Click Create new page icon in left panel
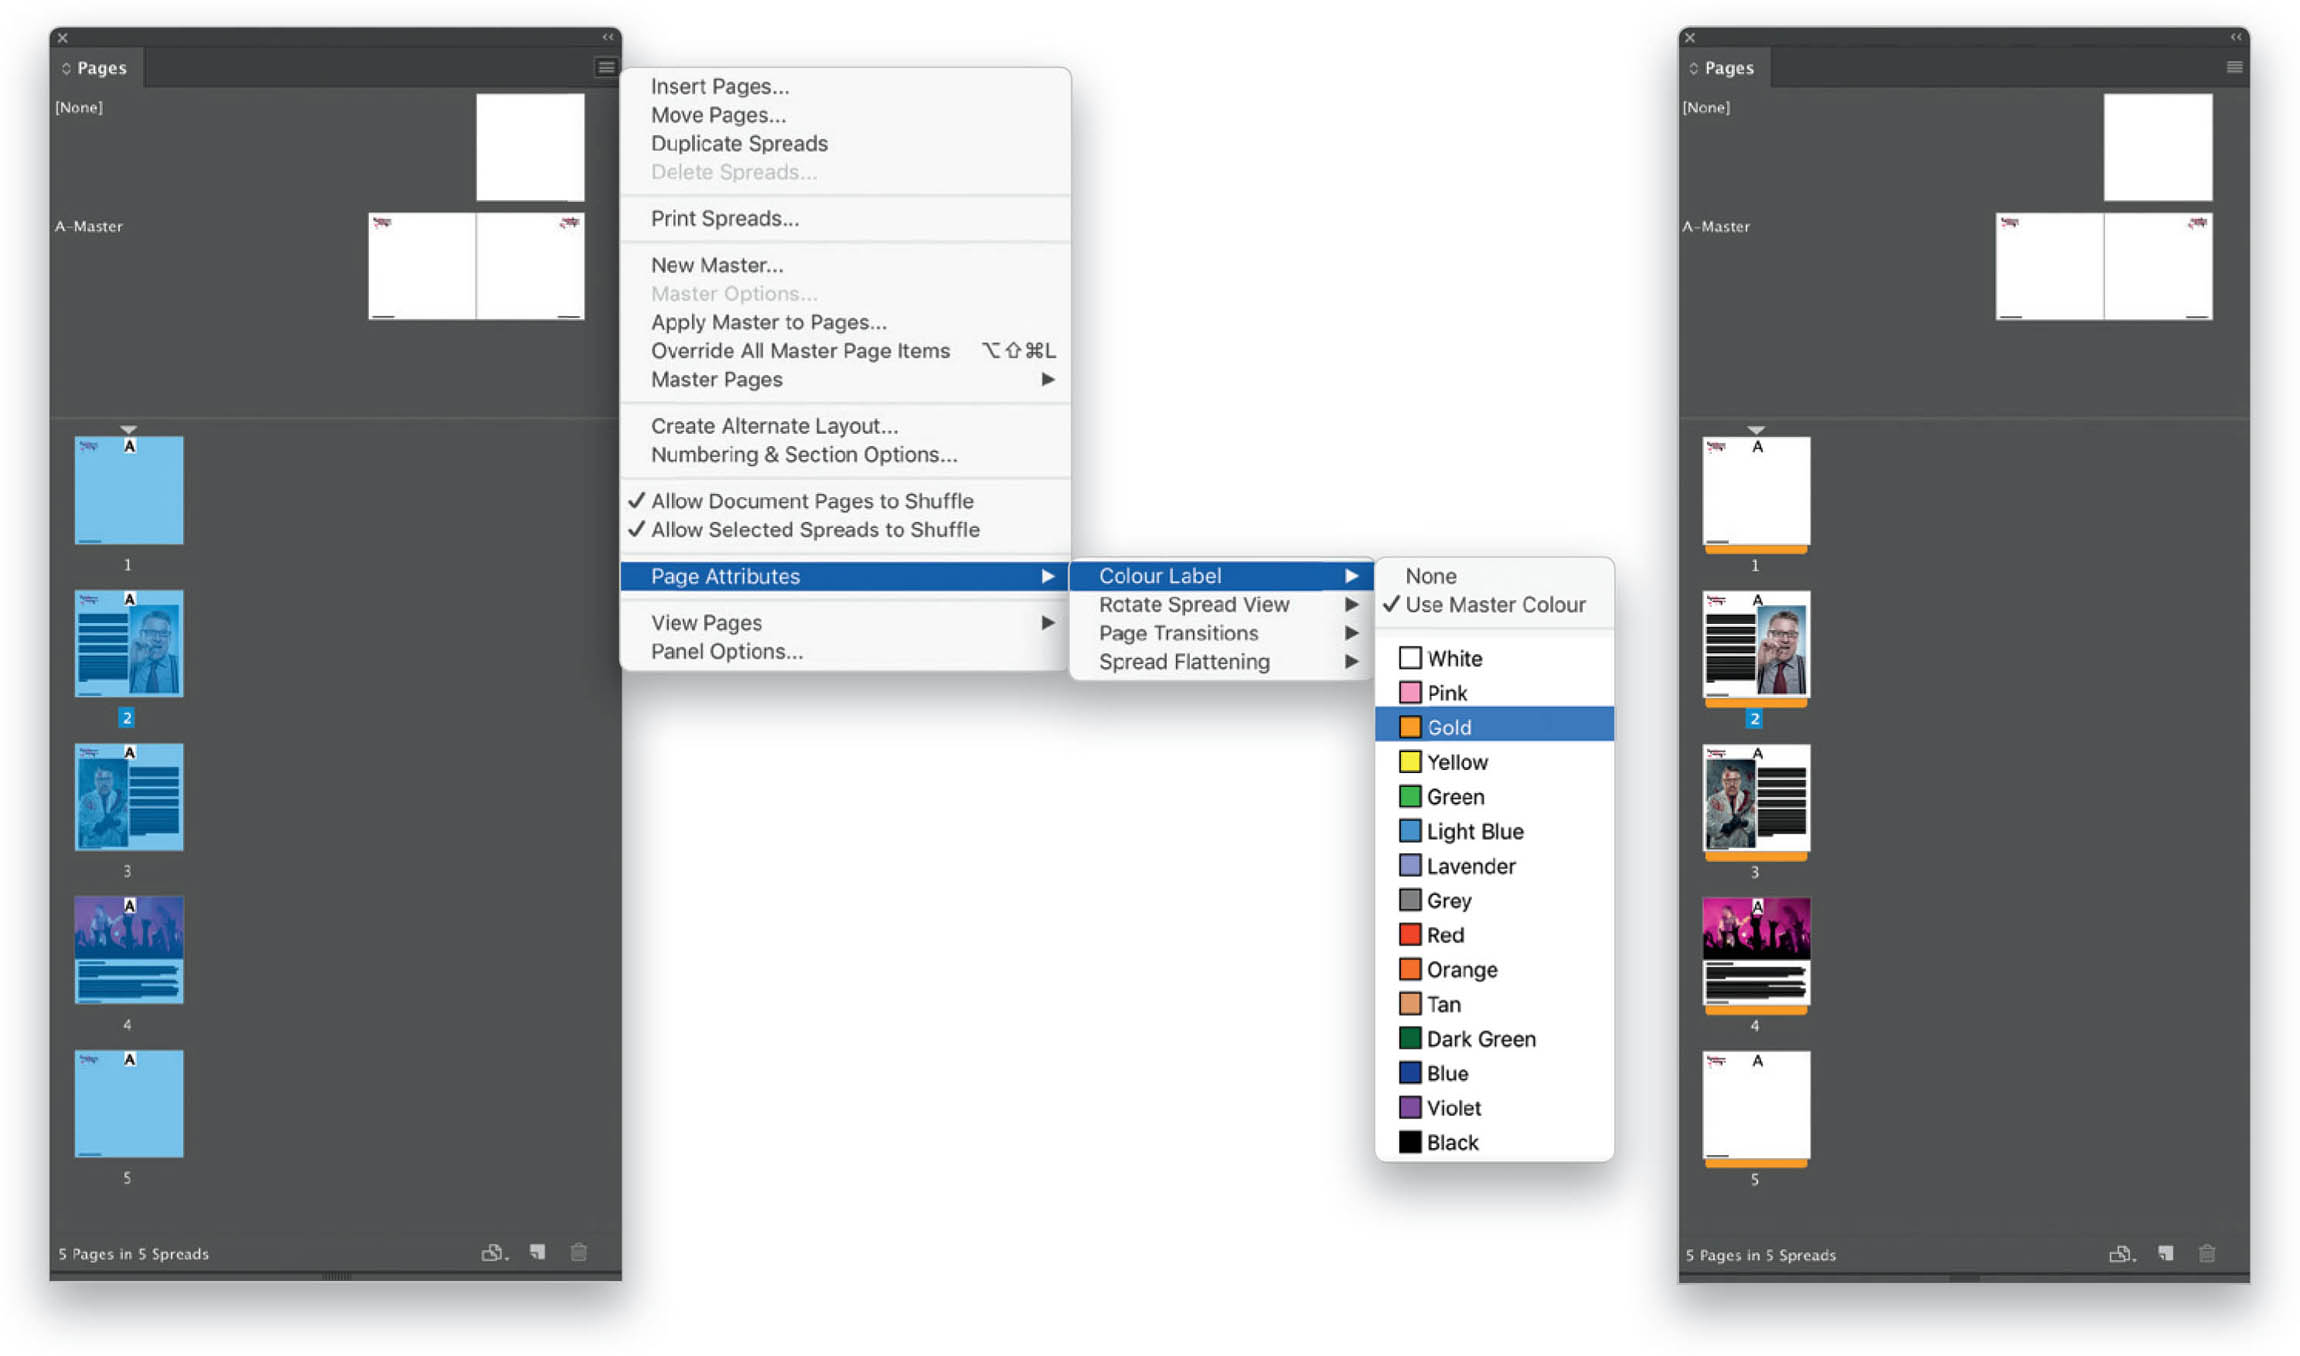Image resolution: width=2300 pixels, height=1356 pixels. tap(538, 1252)
